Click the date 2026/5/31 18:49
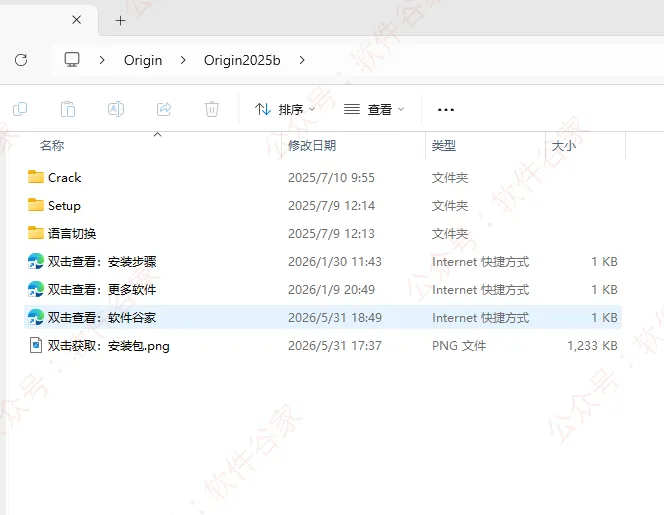This screenshot has width=664, height=515. [x=335, y=317]
